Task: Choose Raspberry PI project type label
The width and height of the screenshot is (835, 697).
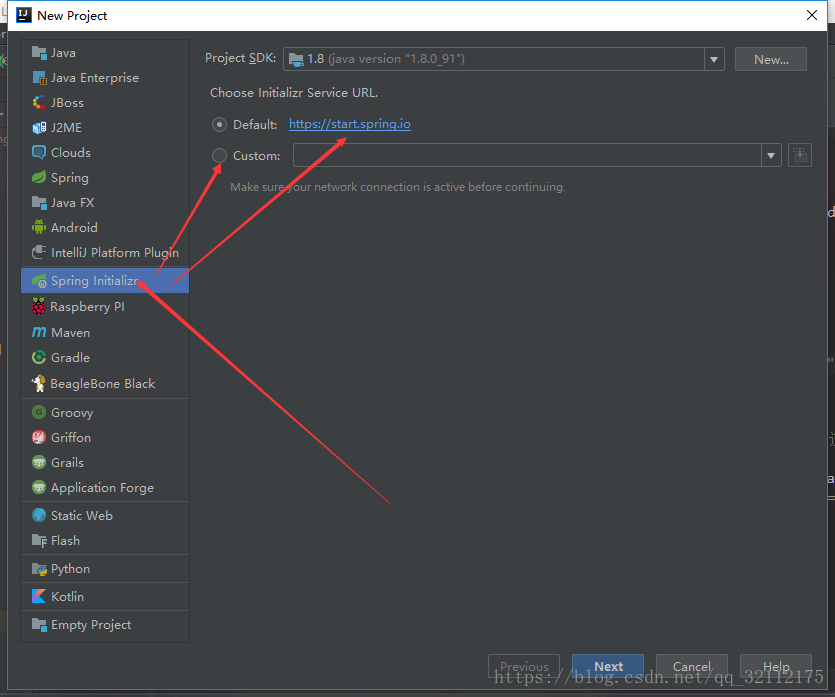Action: (87, 307)
